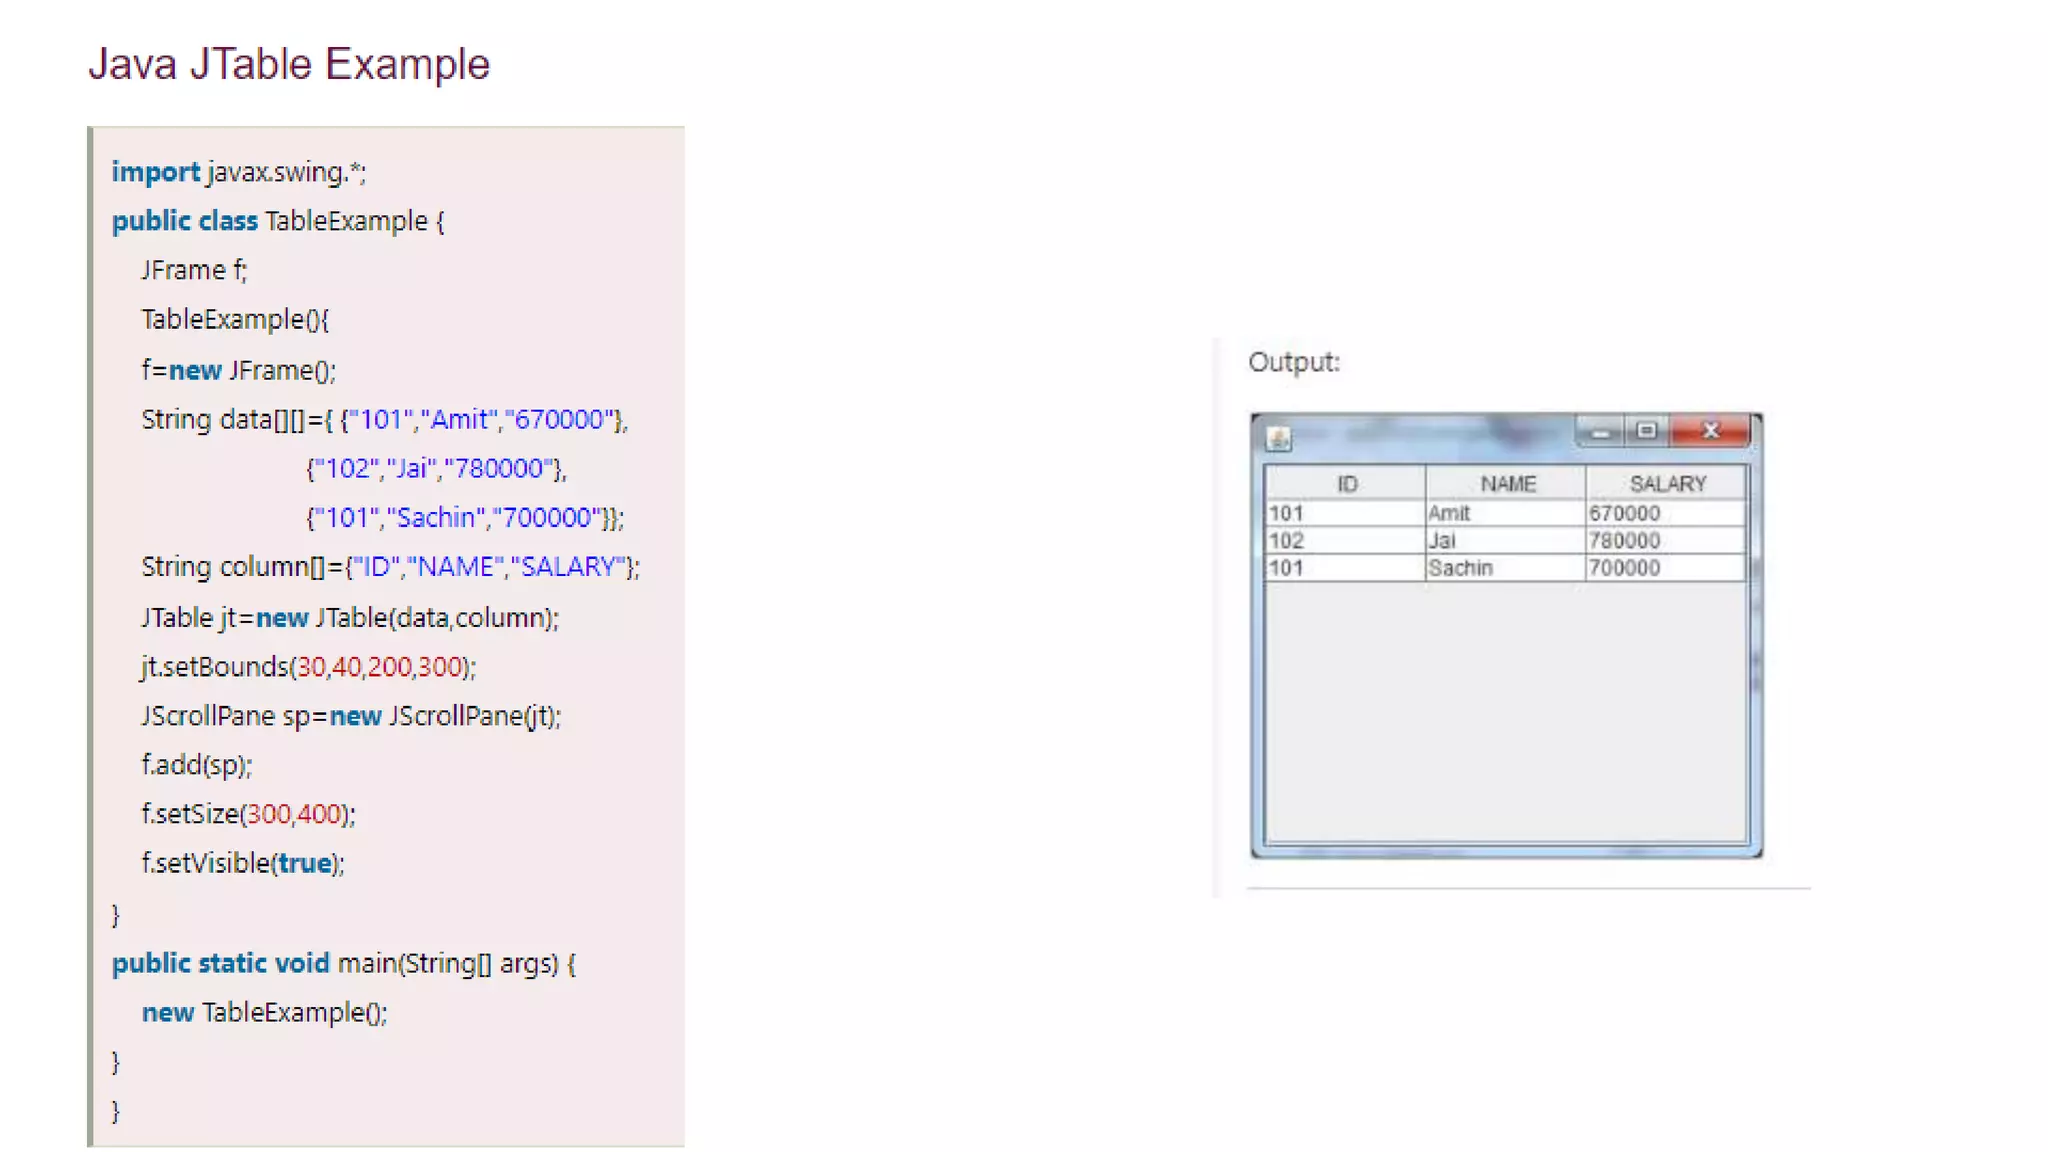Click the Output: label text
Image resolution: width=2048 pixels, height=1152 pixels.
click(x=1293, y=362)
